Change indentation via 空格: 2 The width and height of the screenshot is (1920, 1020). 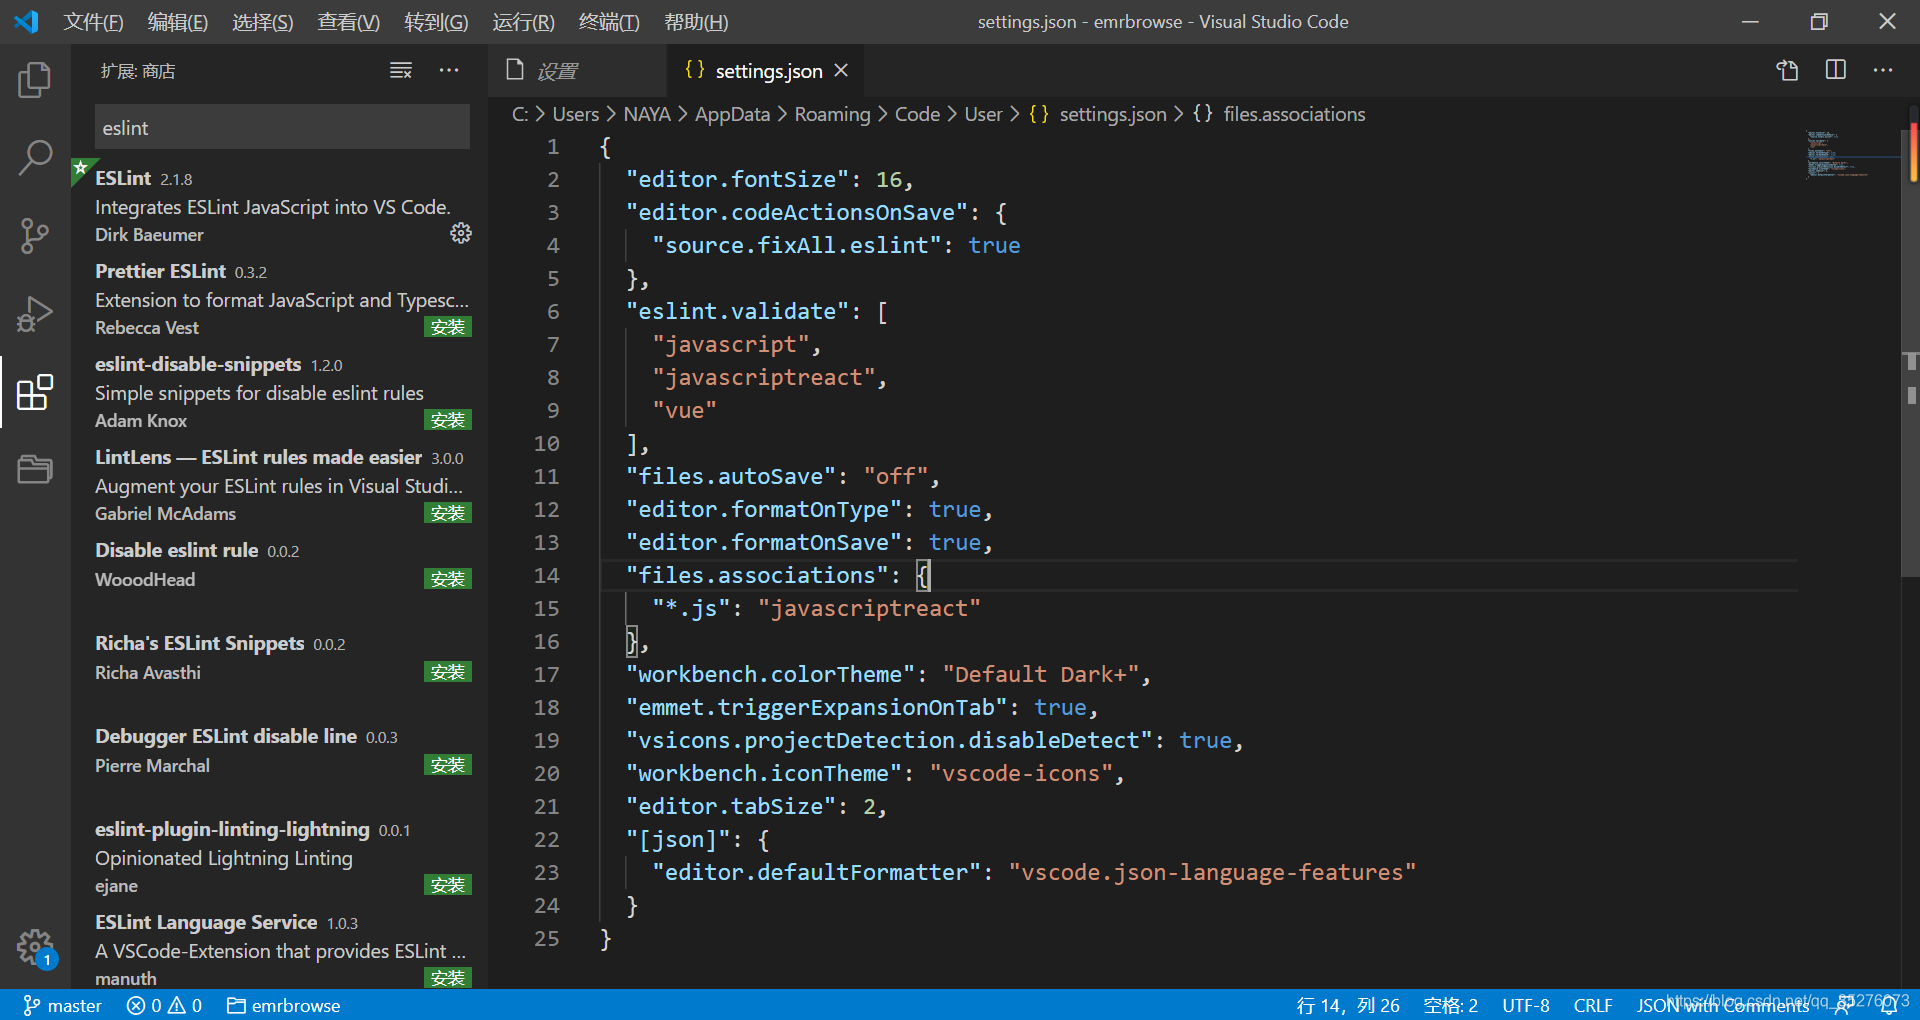1450,1005
